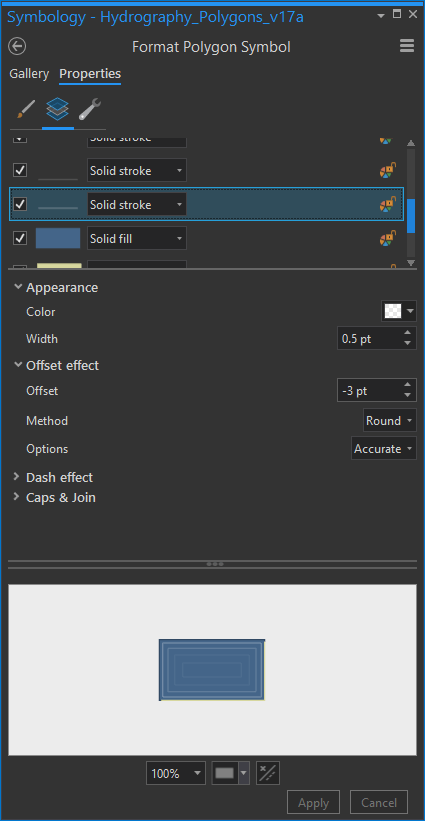Screen dimensions: 425x821
Task: Select the Layers tab icon
Action: point(58,109)
